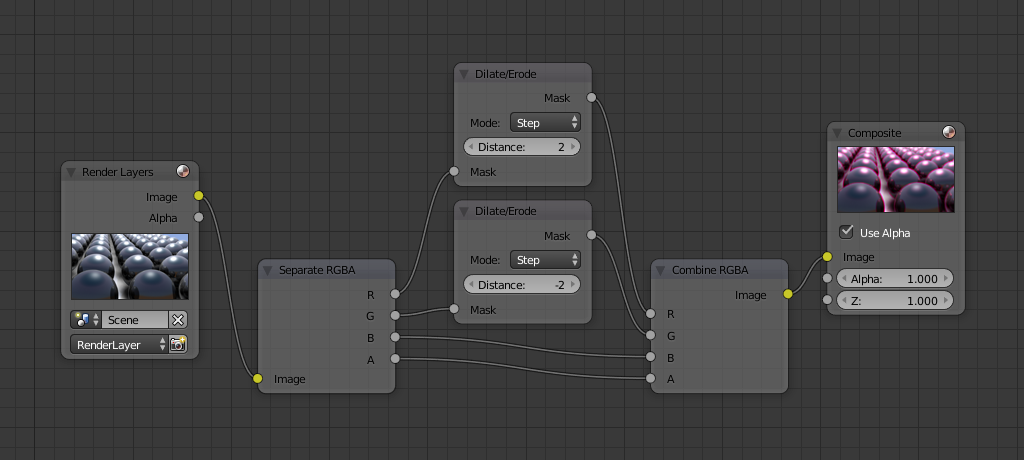Toggle the Use Alpha checkbox
This screenshot has width=1024, height=460.
click(x=846, y=232)
